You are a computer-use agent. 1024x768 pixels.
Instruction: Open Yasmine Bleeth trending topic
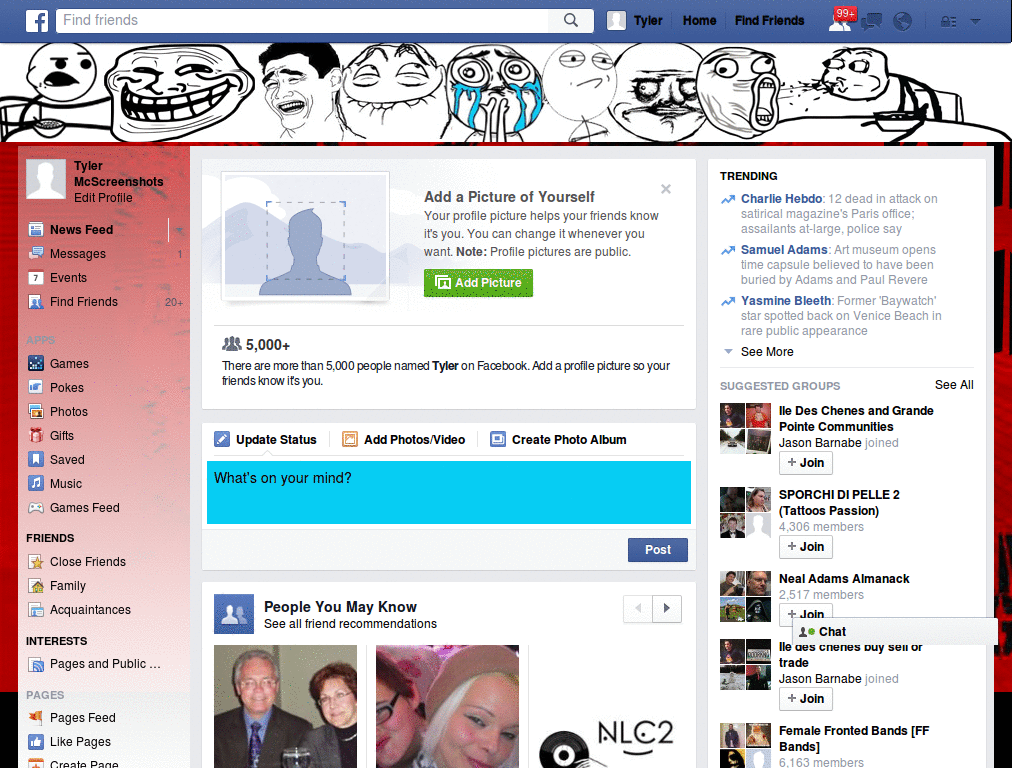(786, 300)
